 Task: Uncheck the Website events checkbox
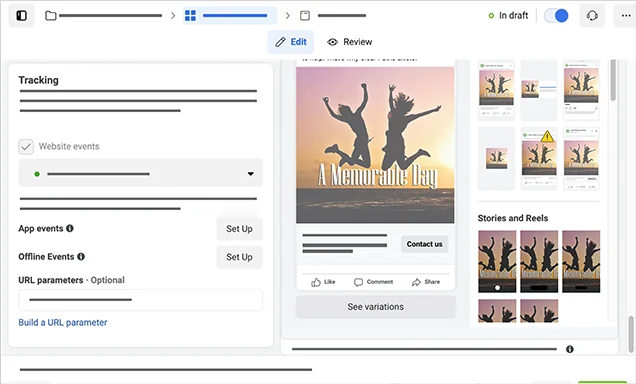pyautogui.click(x=26, y=146)
